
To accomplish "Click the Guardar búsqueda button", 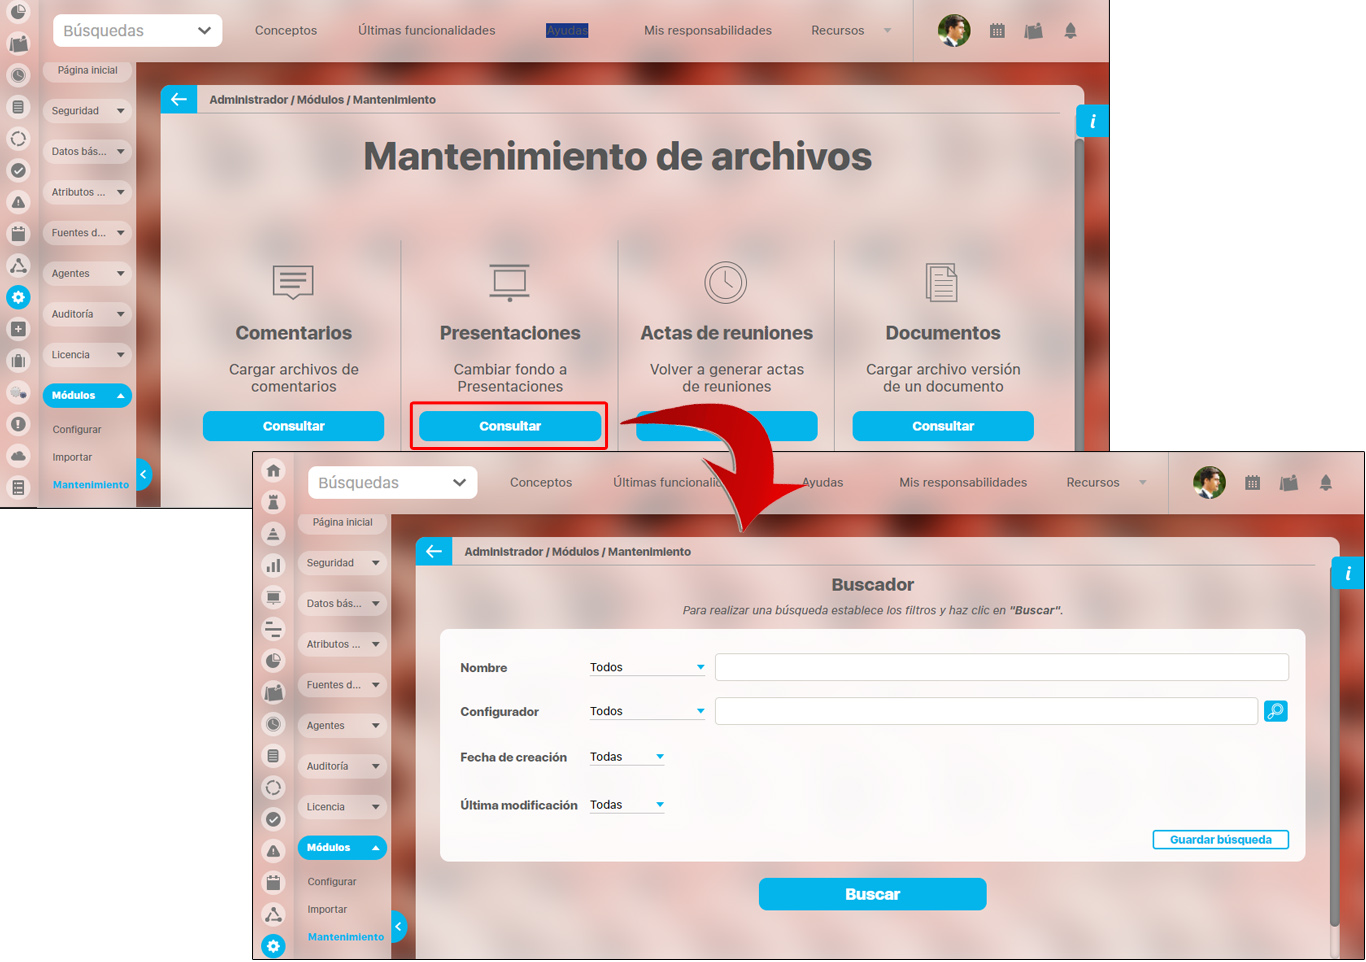I will pos(1220,840).
